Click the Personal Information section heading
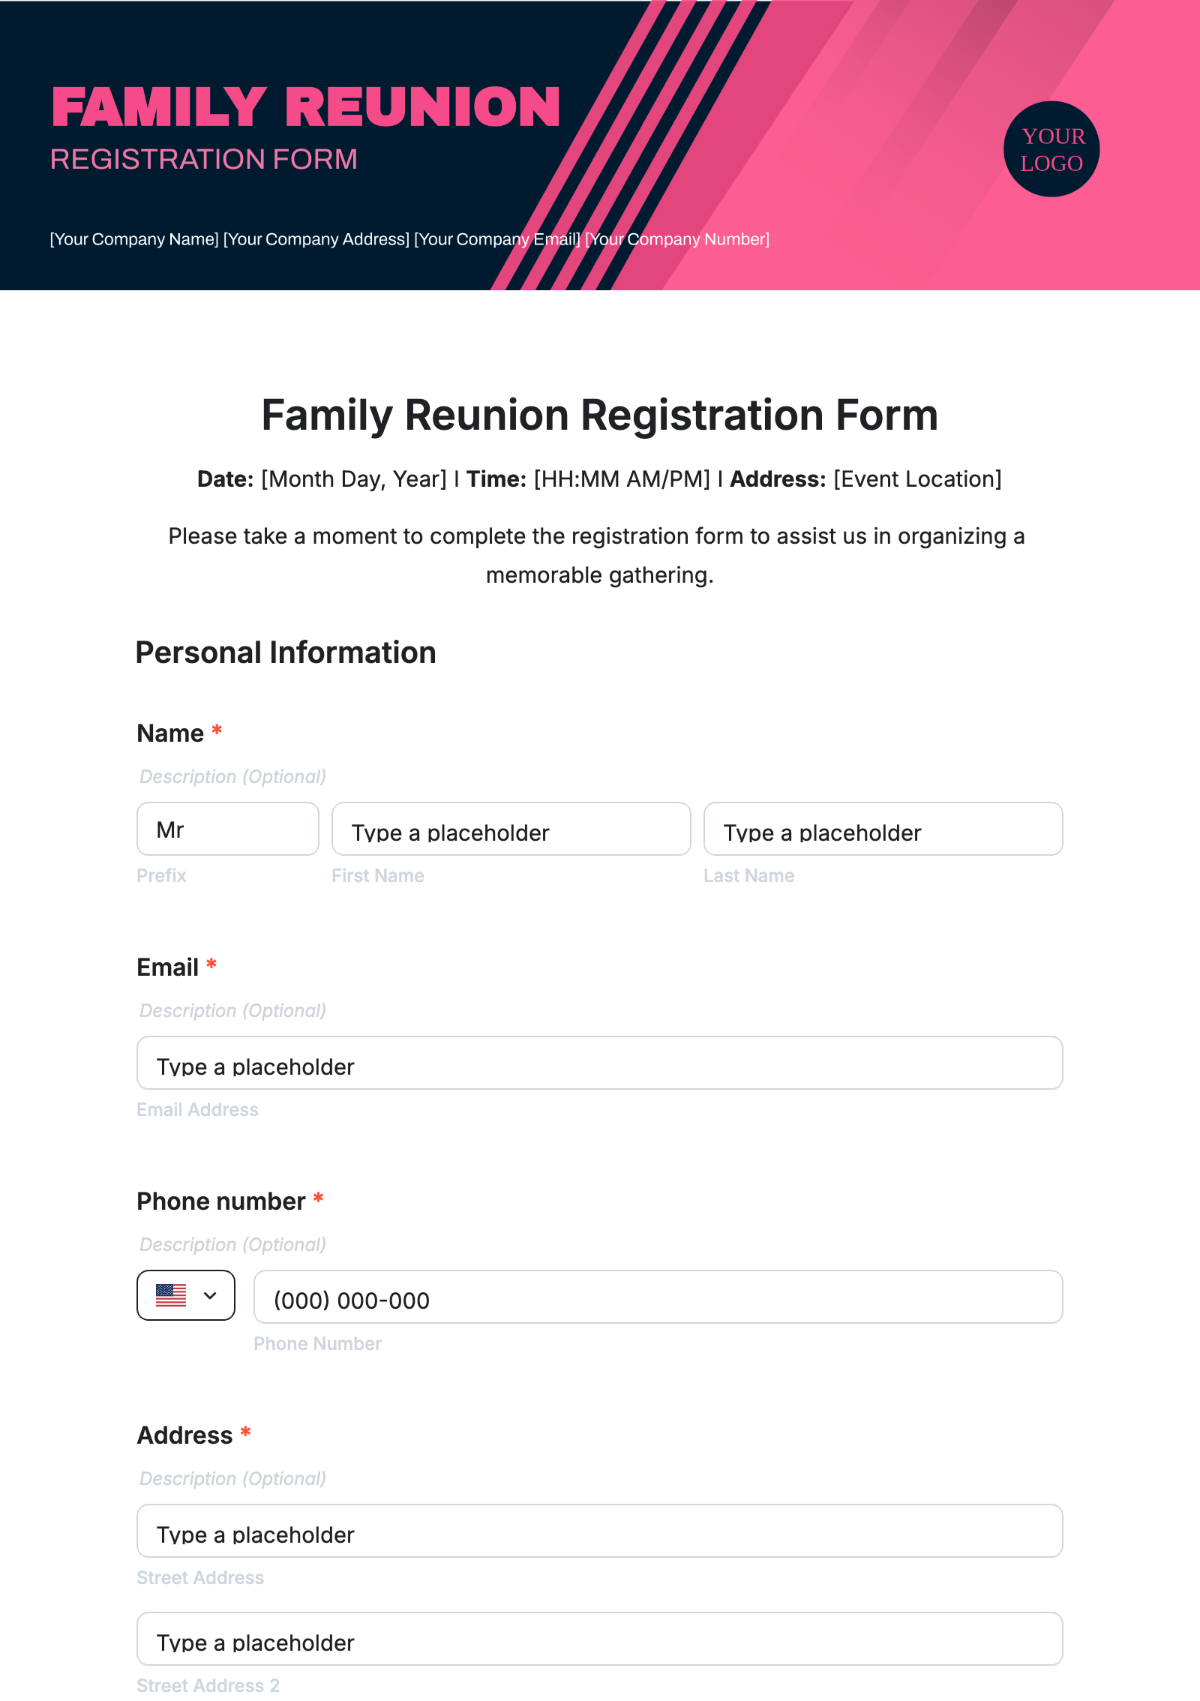Screen dimensions: 1200x1701 pos(285,653)
